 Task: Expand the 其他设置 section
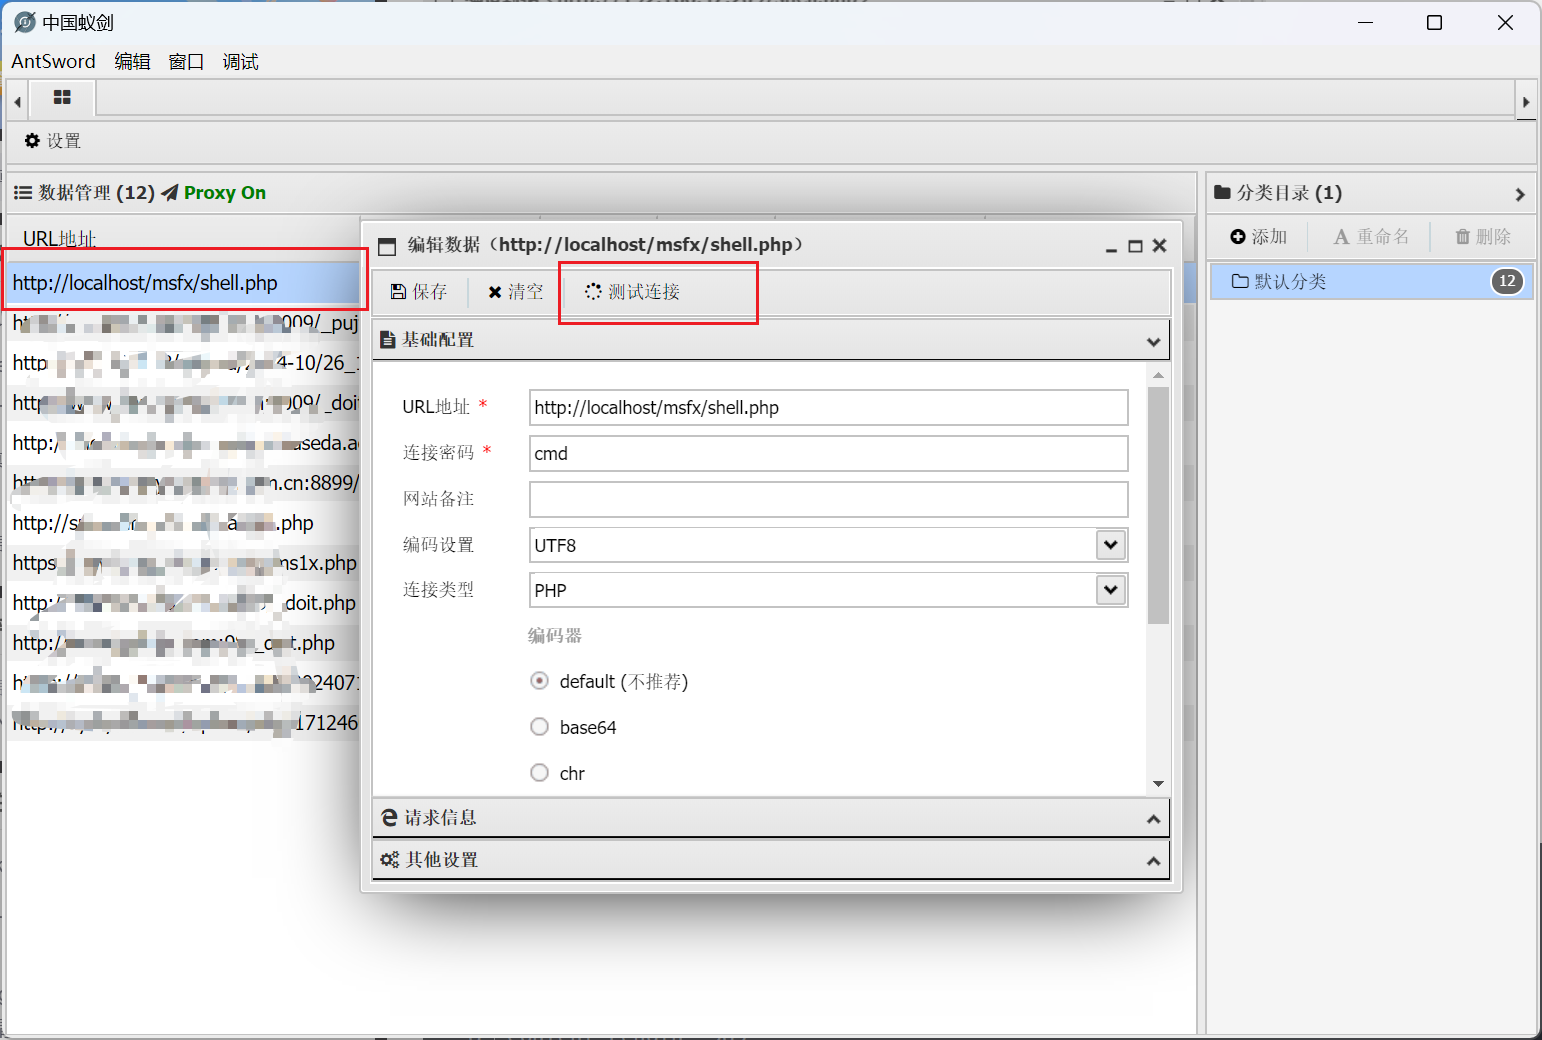coord(770,860)
